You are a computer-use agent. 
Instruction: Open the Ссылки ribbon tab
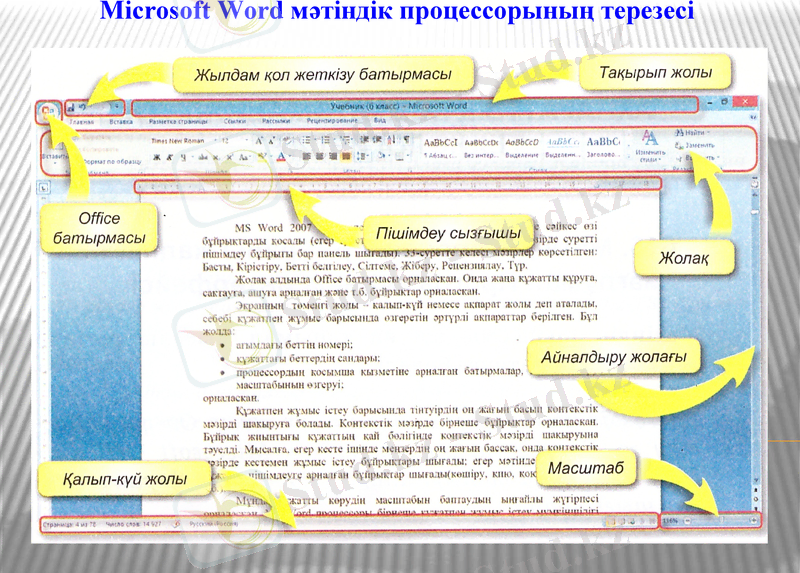[x=235, y=121]
